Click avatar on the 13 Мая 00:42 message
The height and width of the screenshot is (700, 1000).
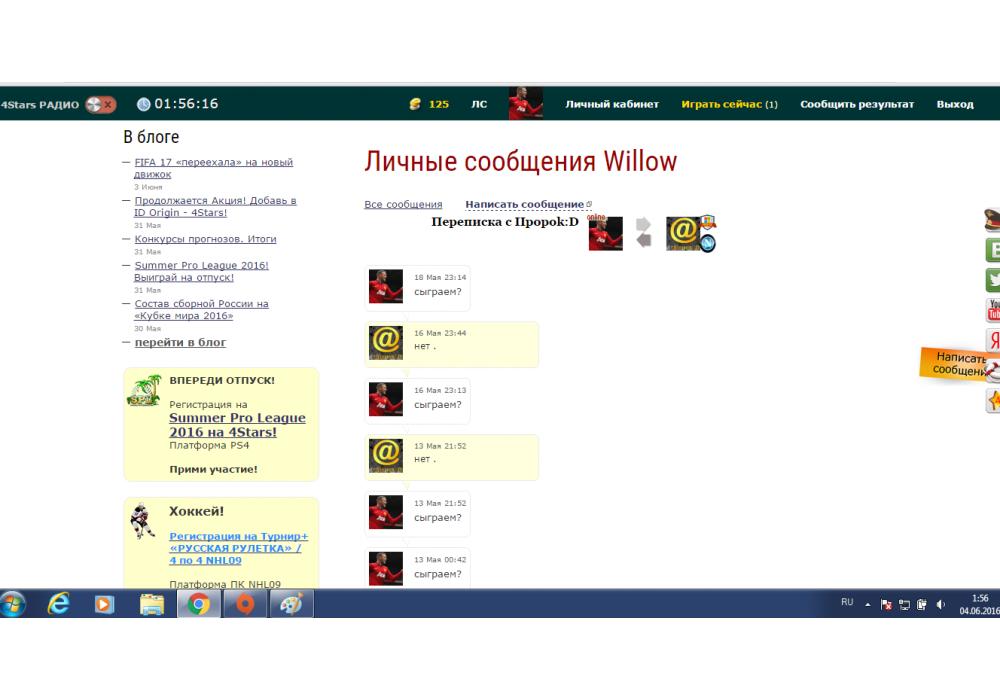tap(386, 568)
